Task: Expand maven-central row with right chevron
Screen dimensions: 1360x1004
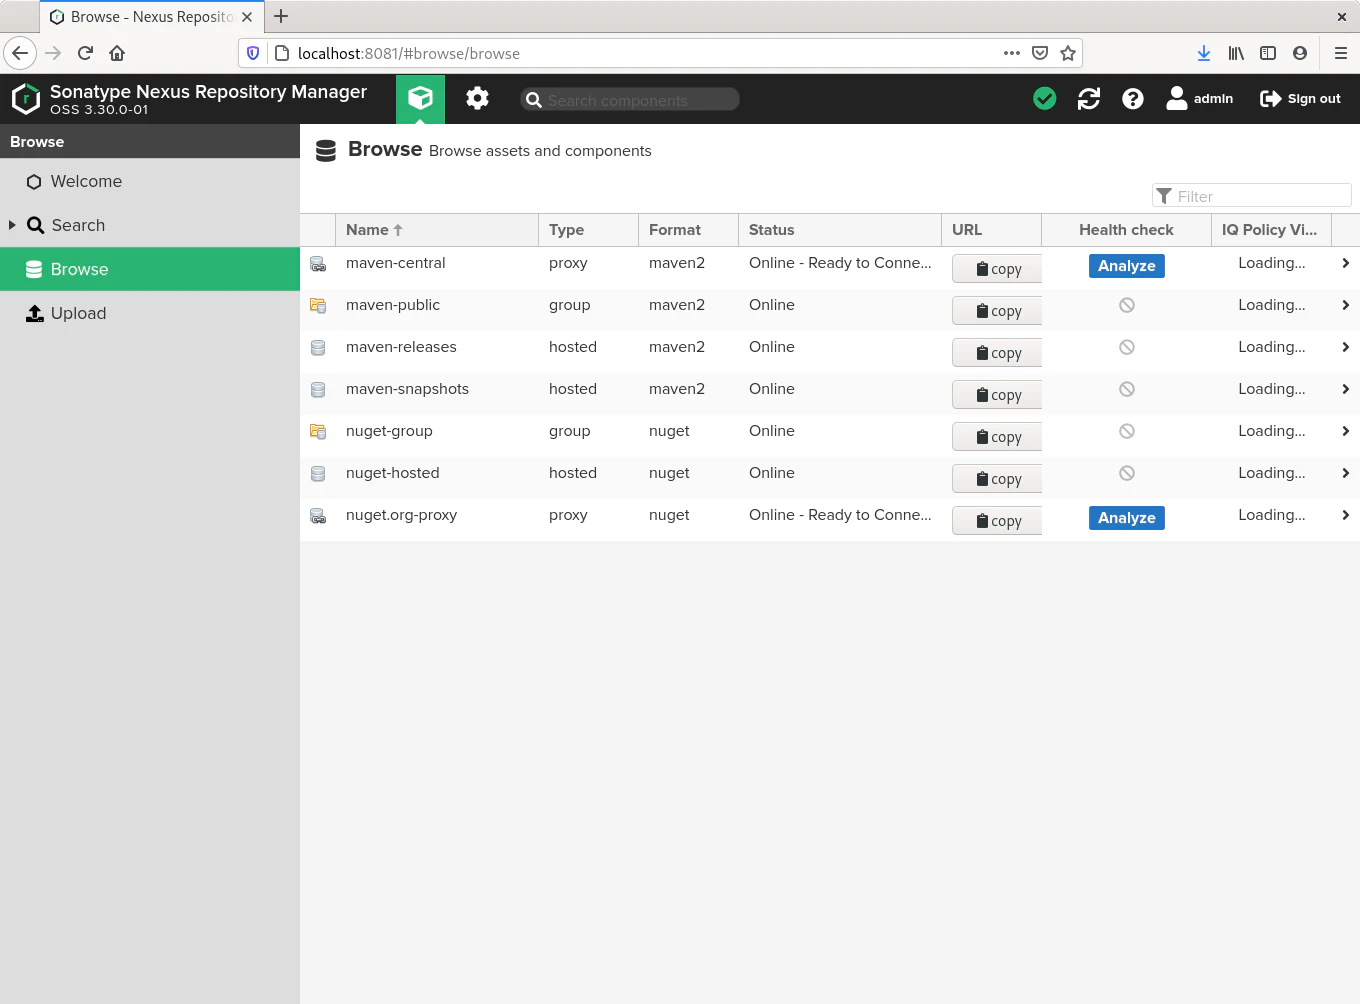Action: (x=1345, y=263)
